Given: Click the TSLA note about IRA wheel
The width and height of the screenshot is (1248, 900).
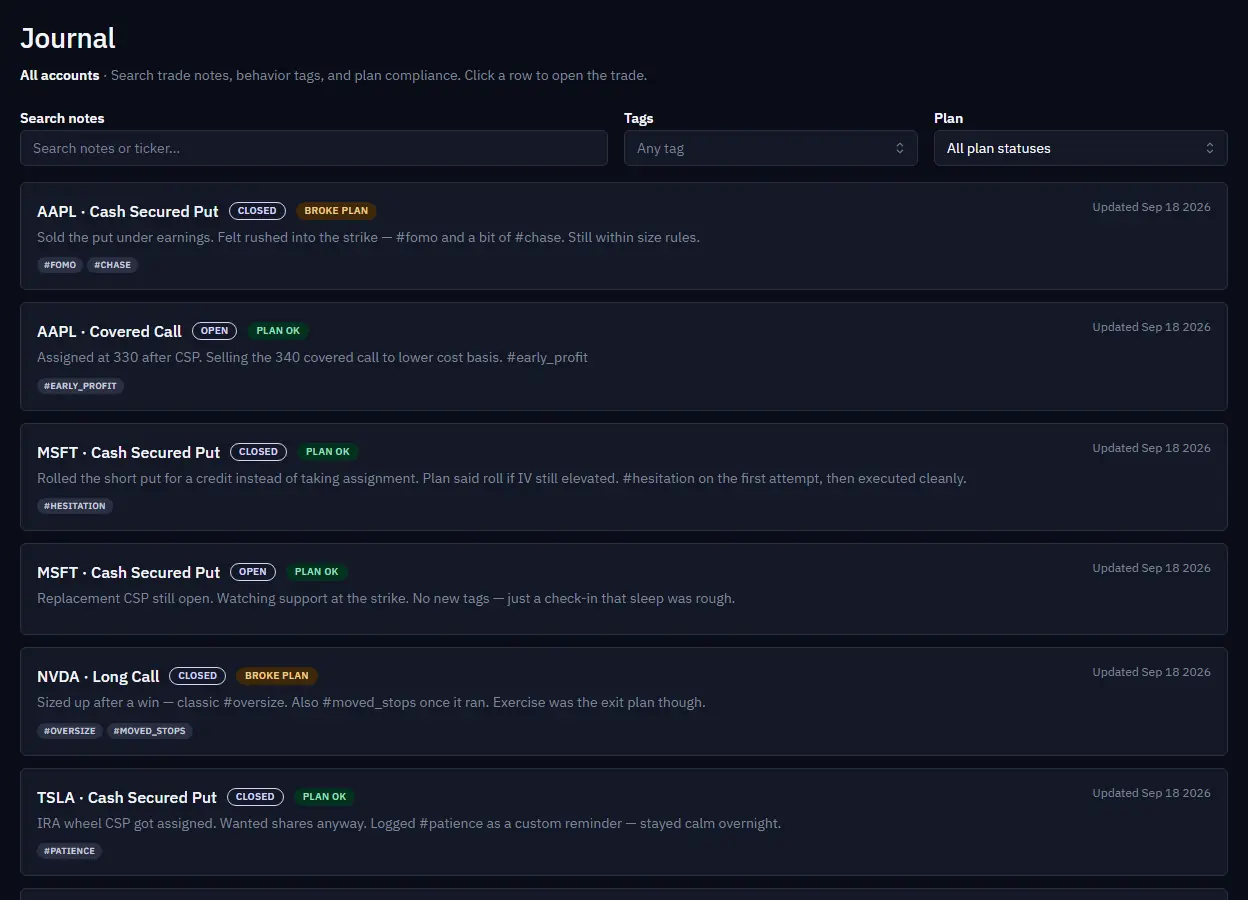Looking at the screenshot, I should click(x=409, y=824).
